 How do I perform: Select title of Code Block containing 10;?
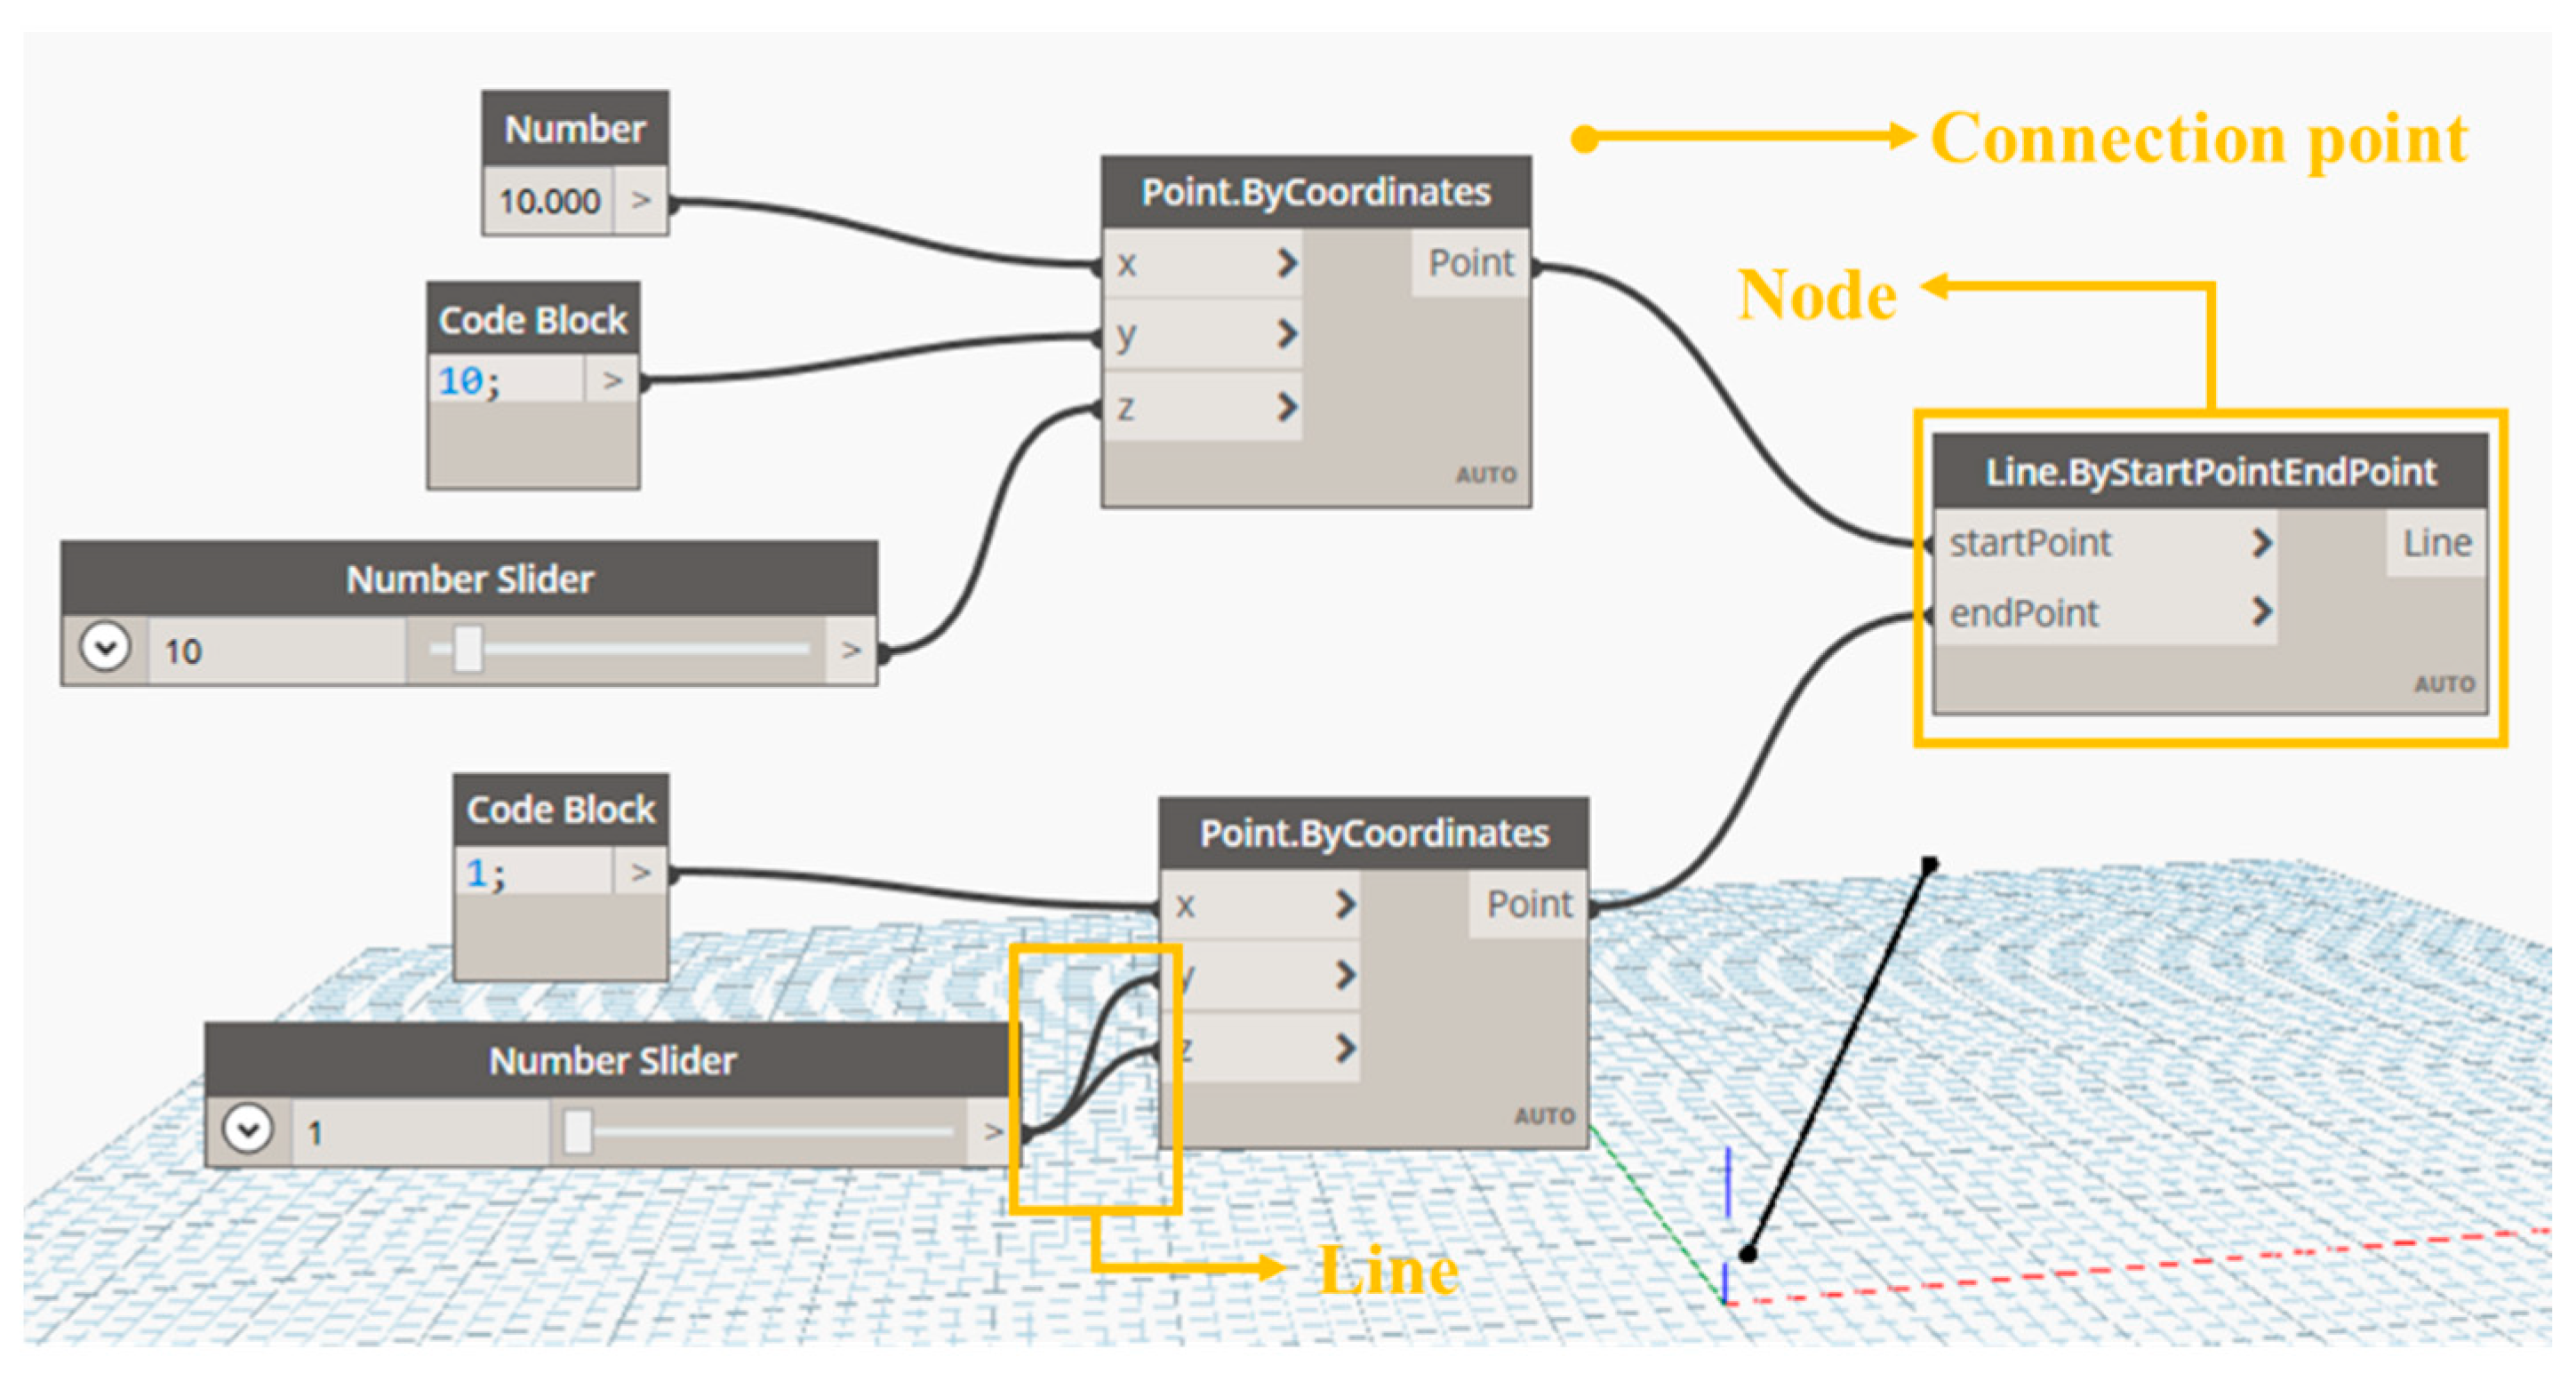(x=533, y=320)
